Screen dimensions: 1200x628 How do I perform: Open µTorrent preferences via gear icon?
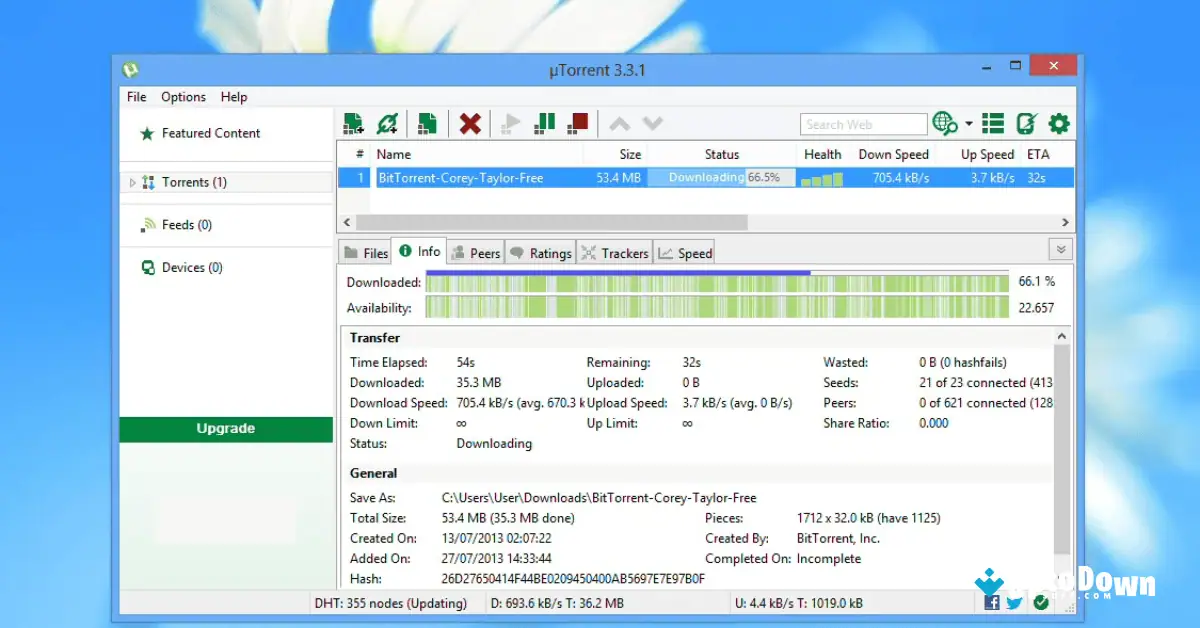coord(1058,123)
